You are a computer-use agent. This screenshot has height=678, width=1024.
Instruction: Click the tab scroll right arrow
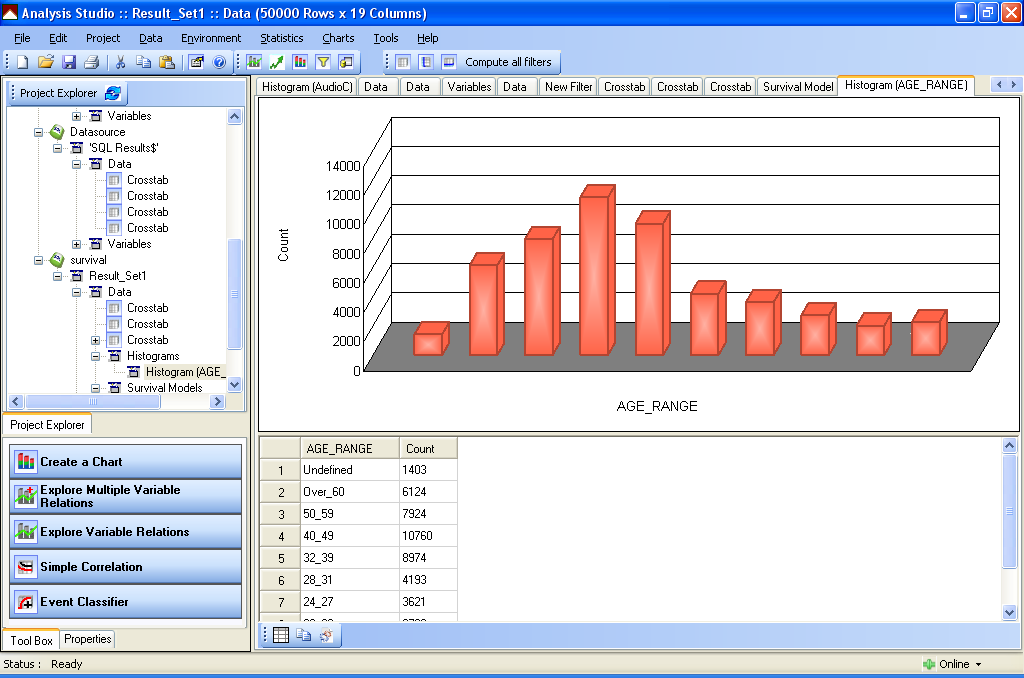point(1014,84)
